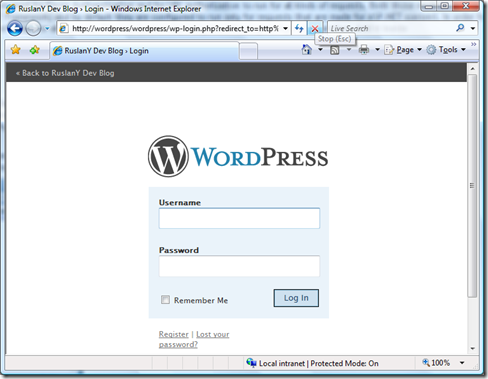Click the vertical scrollbar thumb
The image size is (488, 379).
472,185
